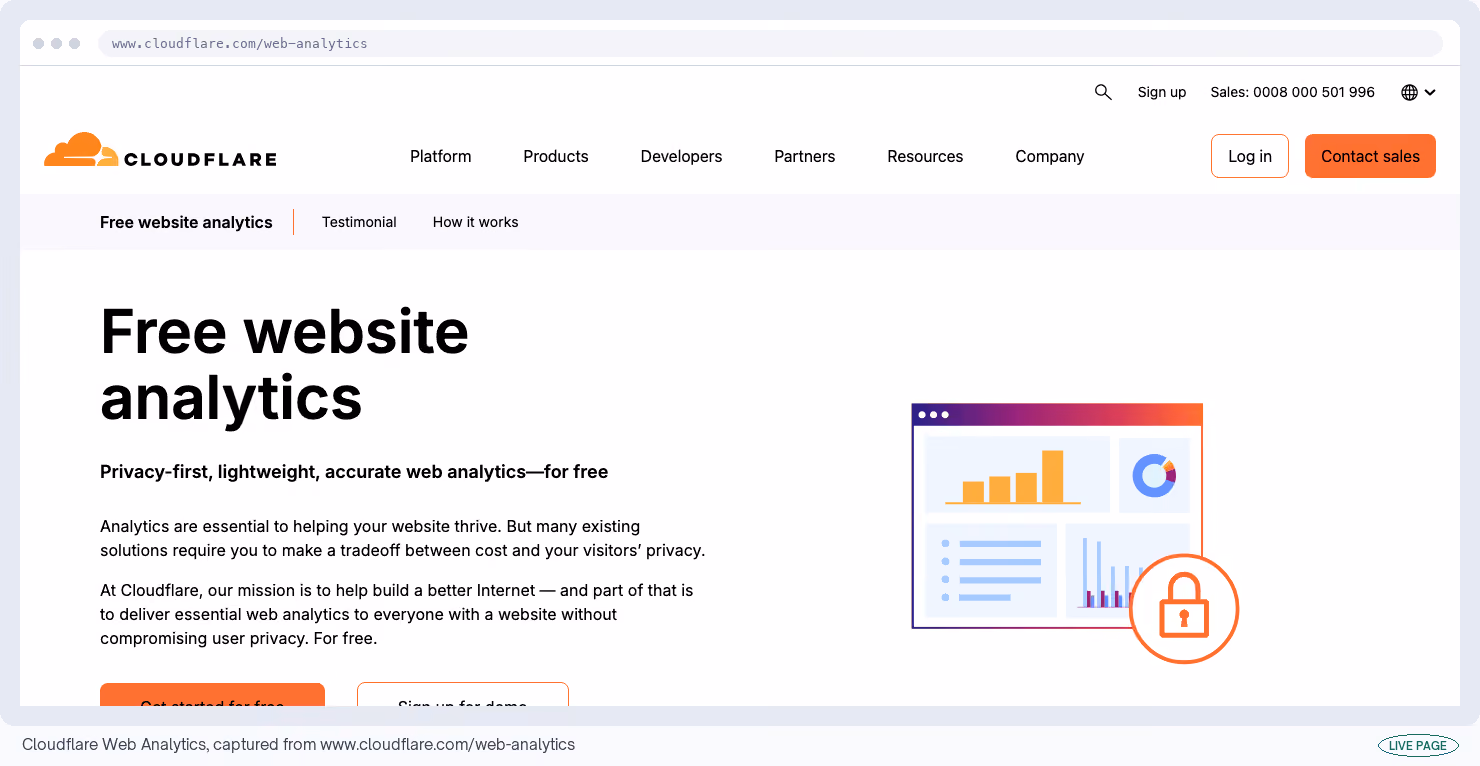Screen dimensions: 1480x766
Task: Go to Cloudflare logo homepage
Action: click(x=160, y=151)
